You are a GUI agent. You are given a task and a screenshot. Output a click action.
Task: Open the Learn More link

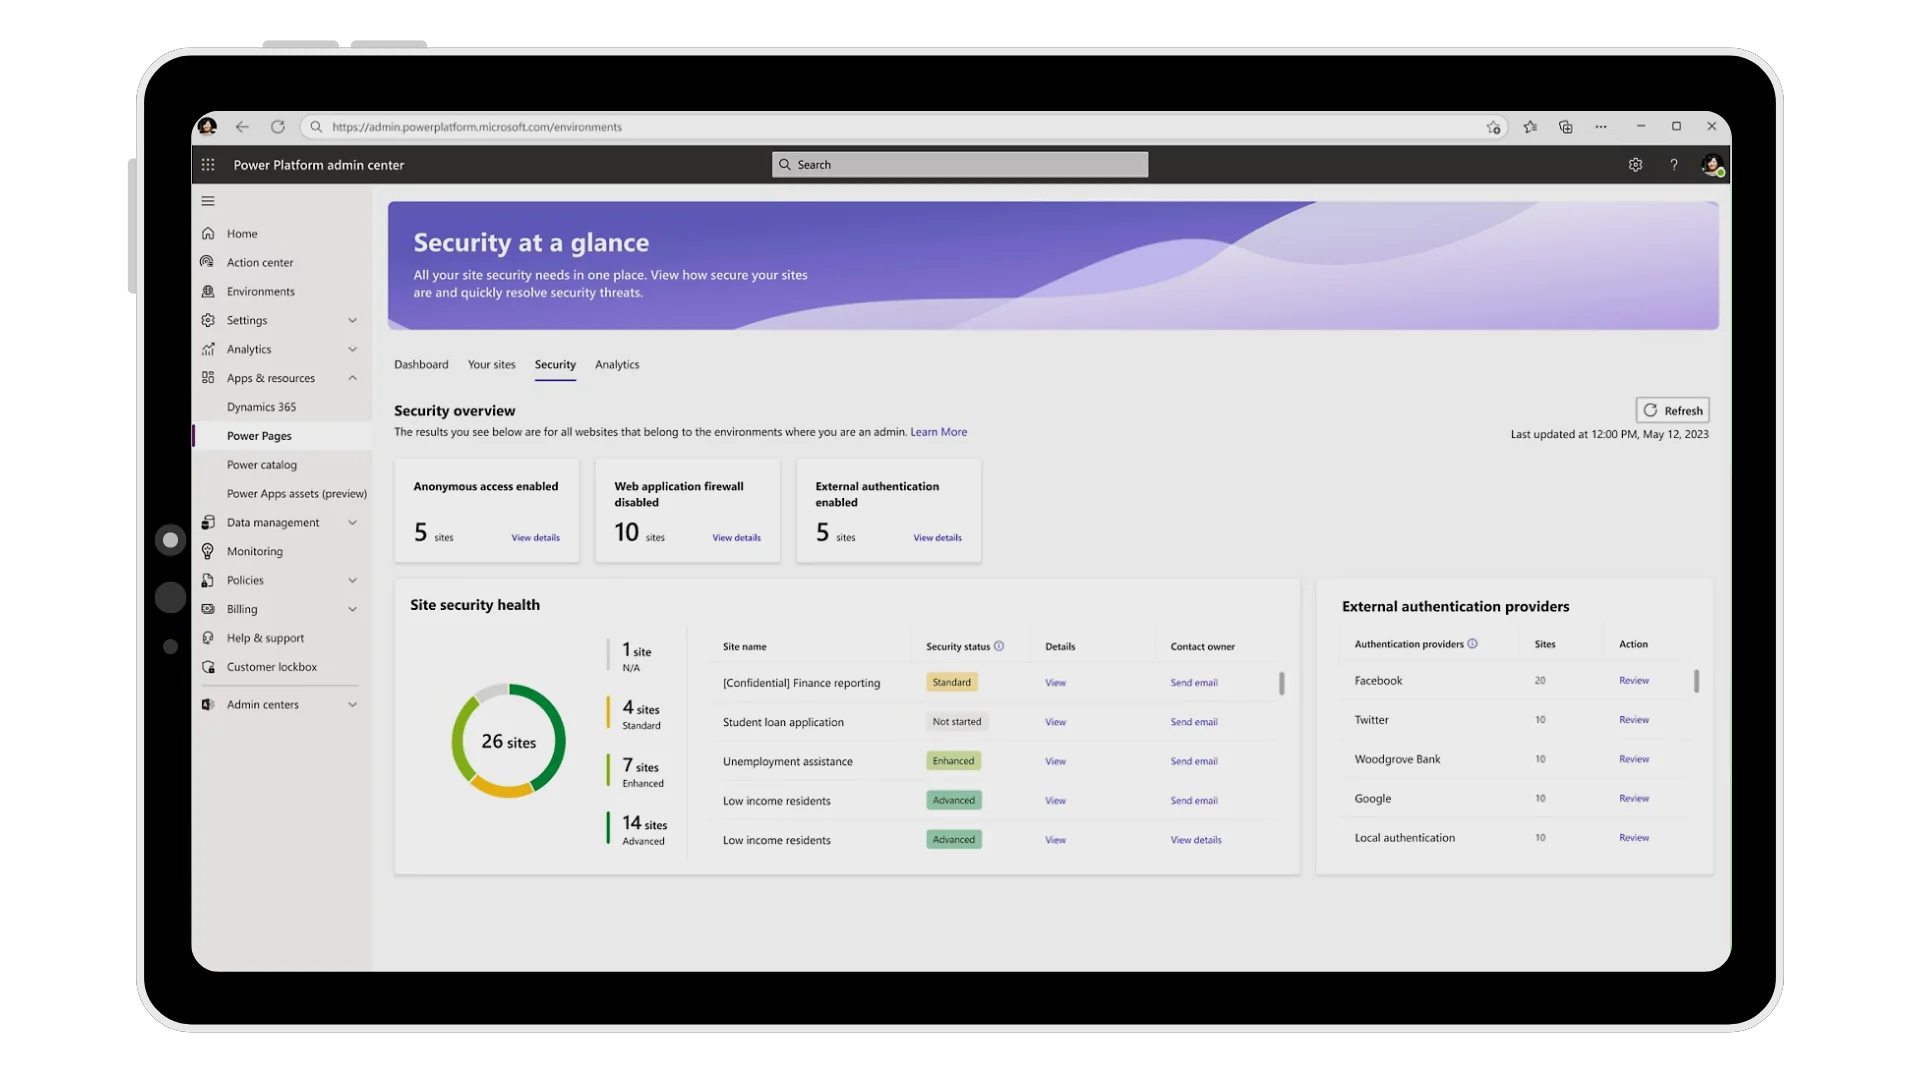[x=938, y=432]
